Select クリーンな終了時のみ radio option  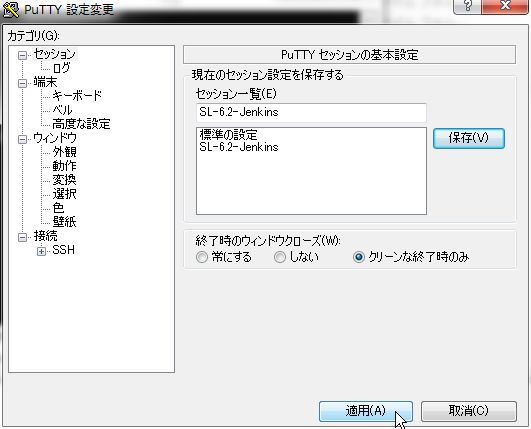359,257
